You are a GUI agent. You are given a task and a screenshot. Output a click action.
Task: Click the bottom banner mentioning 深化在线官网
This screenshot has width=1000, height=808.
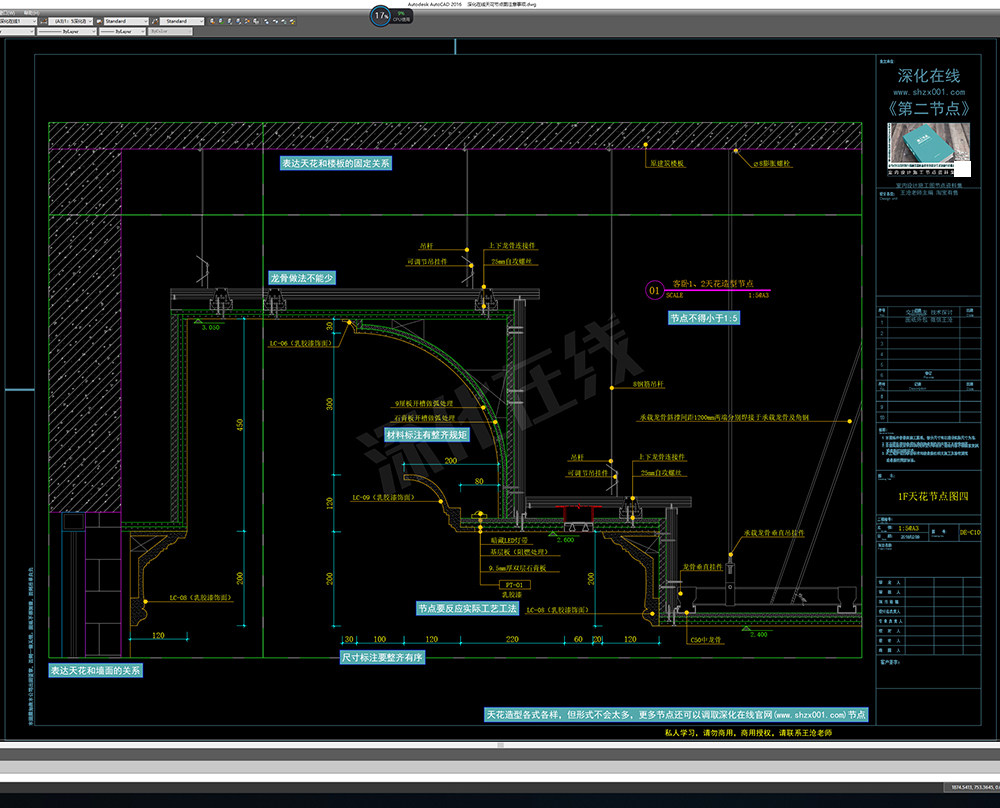click(x=677, y=715)
